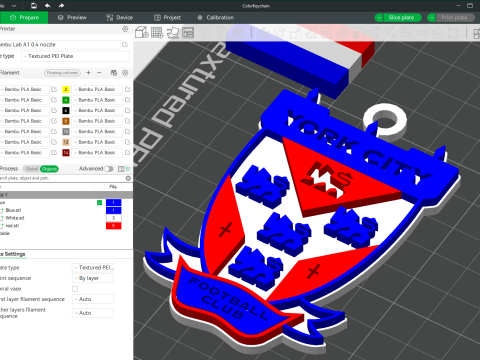Open the By layer print sequence dropdown
The image size is (480, 360).
[93, 278]
